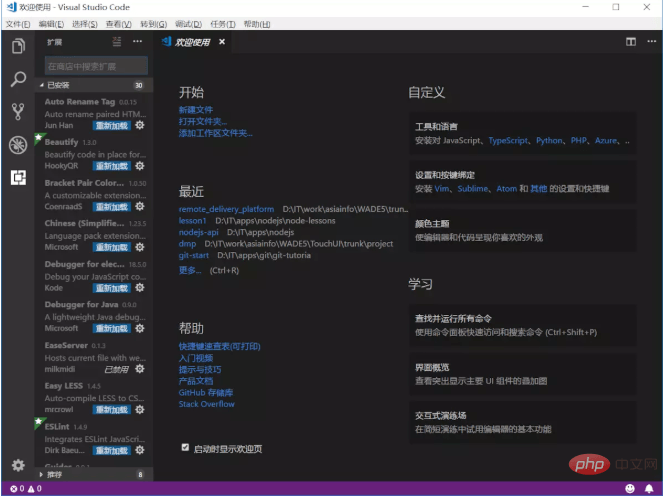Image resolution: width=668 pixels, height=497 pixels.
Task: Open recent remote_delivery_platform project
Action: pos(226,209)
